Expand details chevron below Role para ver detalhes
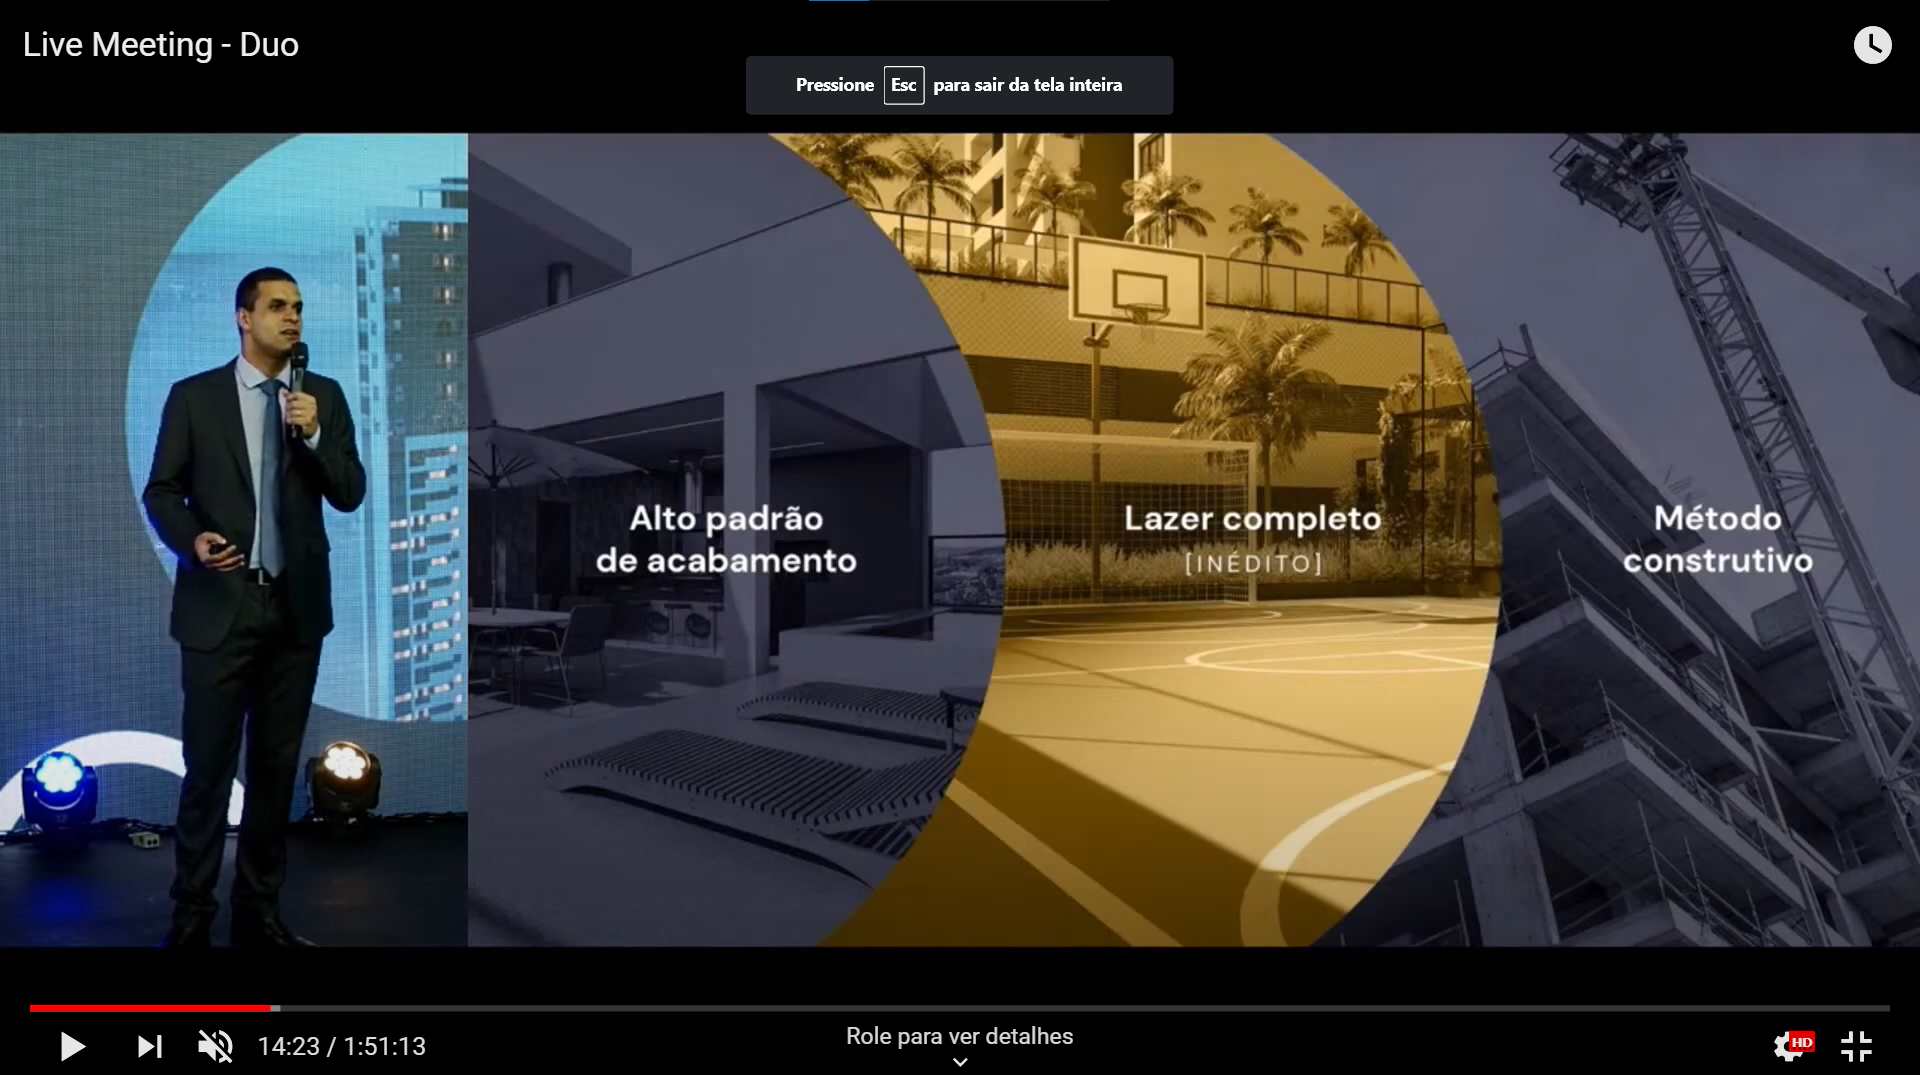The width and height of the screenshot is (1920, 1075). pyautogui.click(x=960, y=1062)
